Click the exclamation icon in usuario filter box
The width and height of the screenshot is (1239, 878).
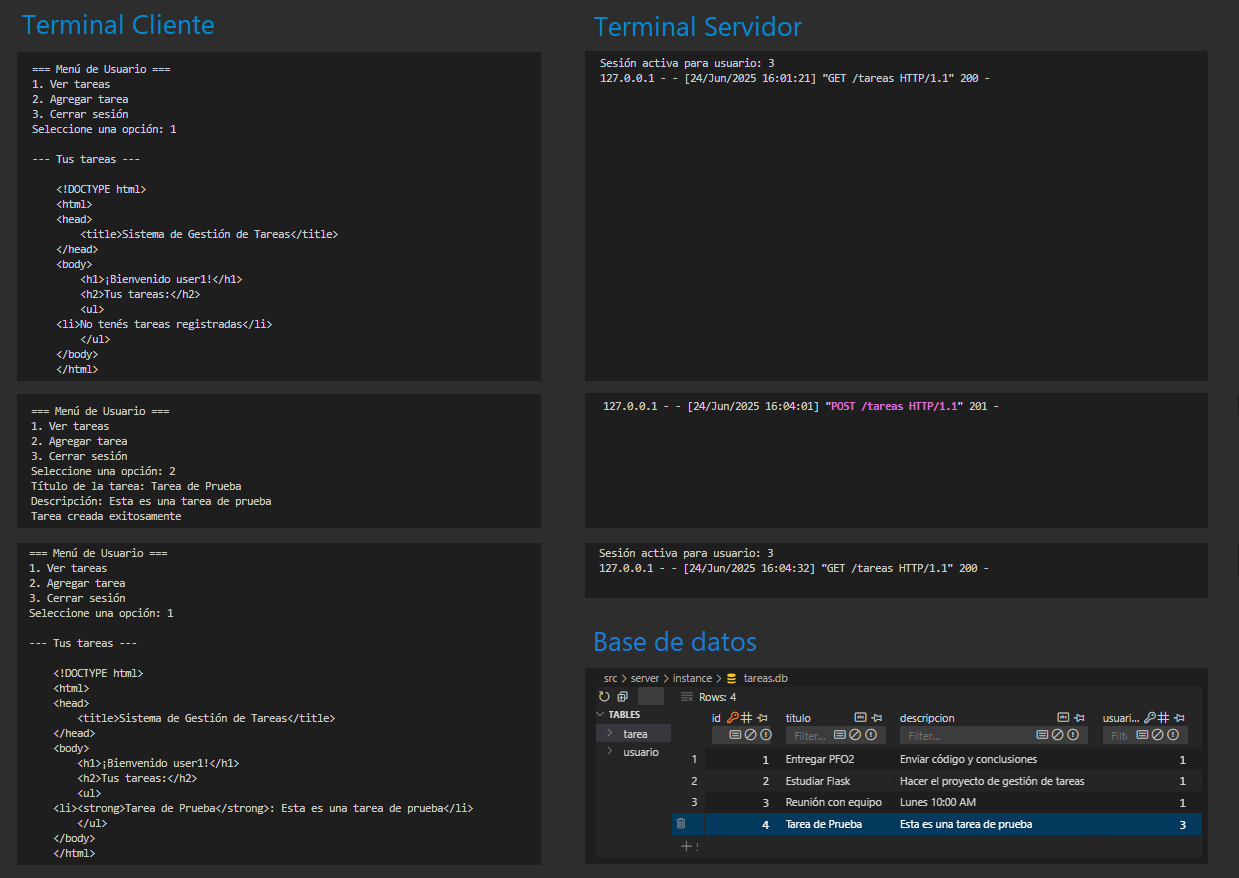[1173, 735]
